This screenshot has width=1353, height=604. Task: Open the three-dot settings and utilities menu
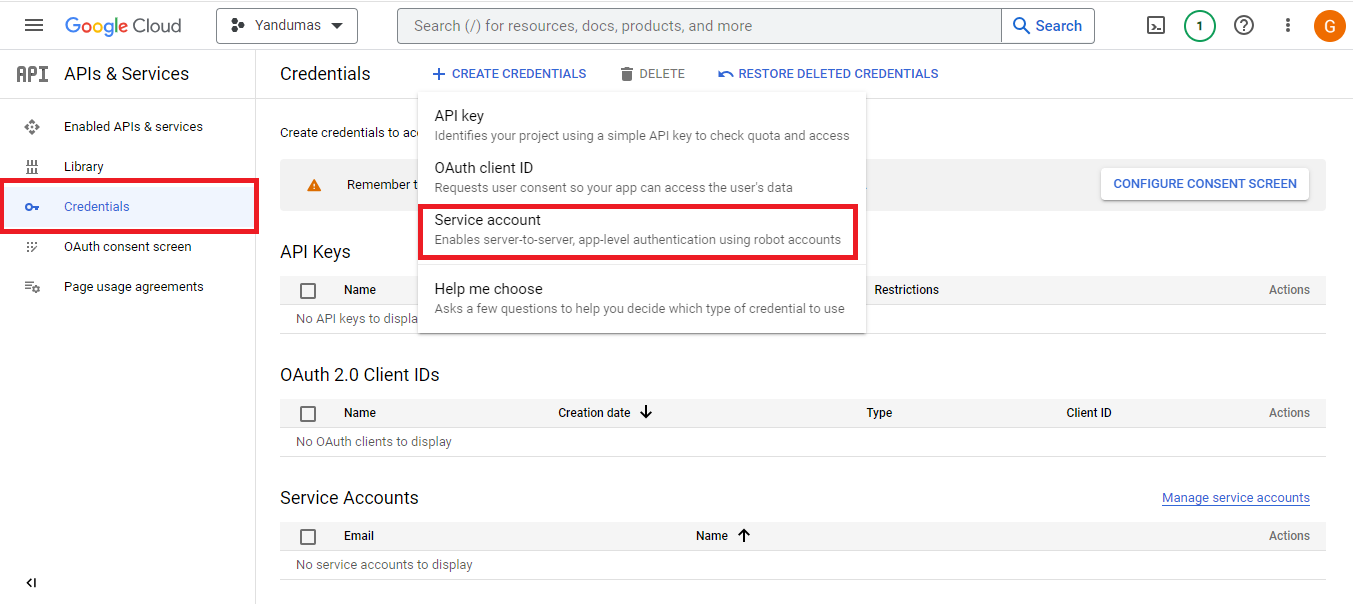tap(1288, 26)
